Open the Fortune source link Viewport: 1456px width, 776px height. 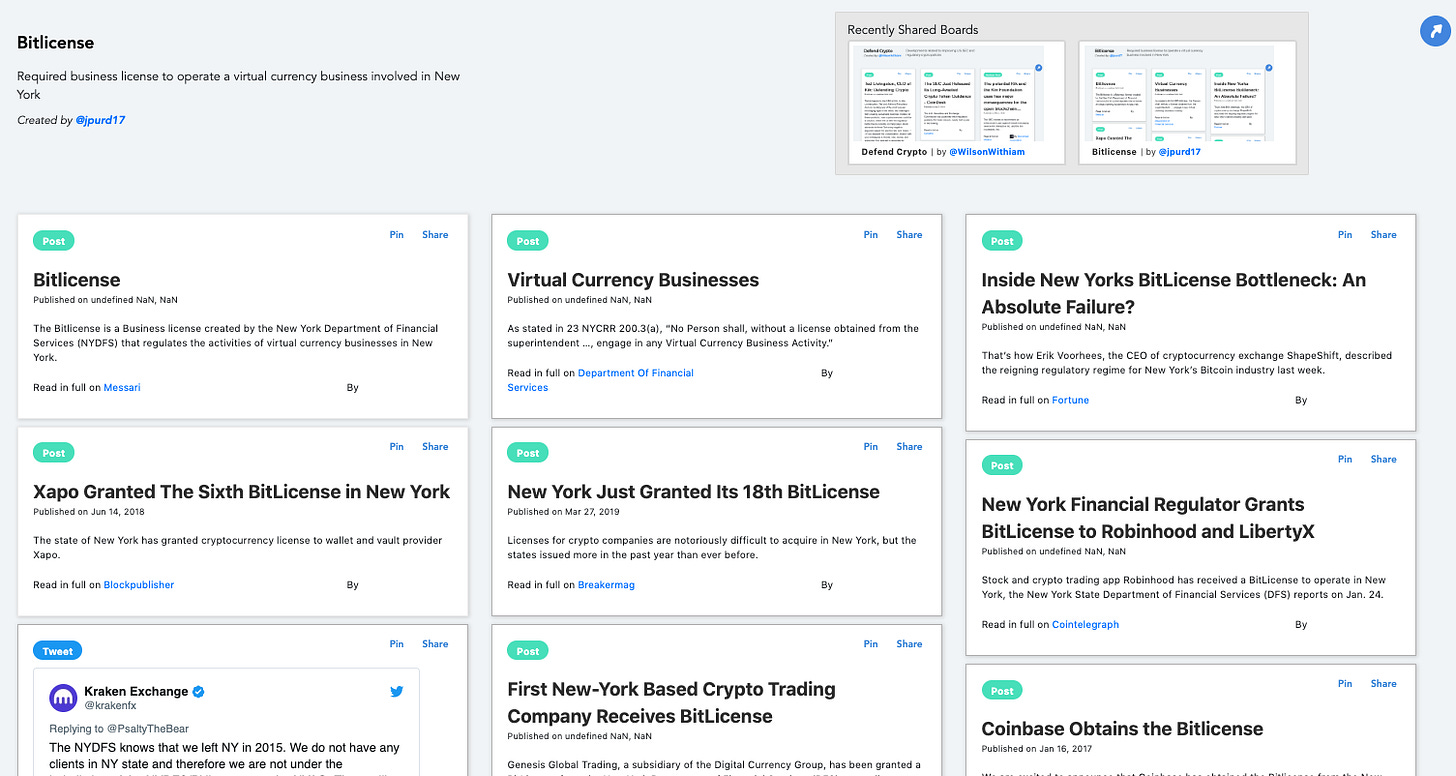pos(1070,400)
